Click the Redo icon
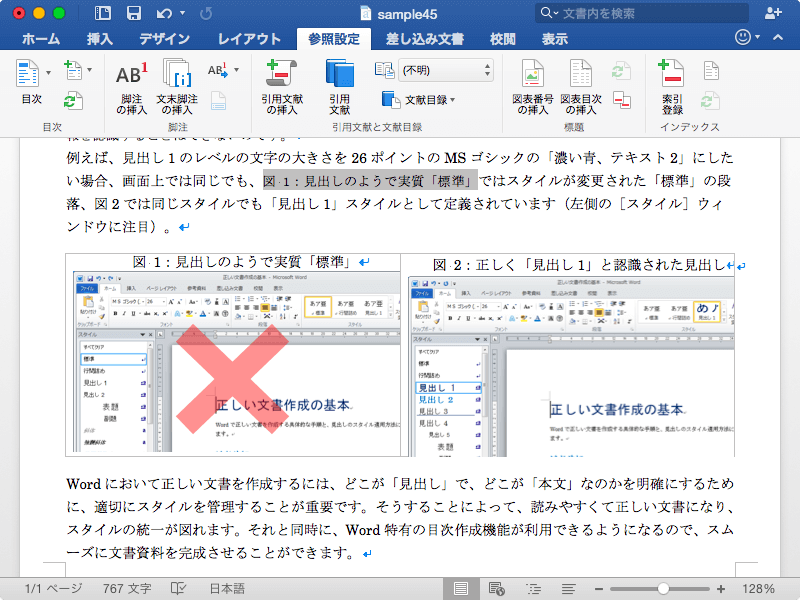Viewport: 800px width, 600px height. click(x=206, y=13)
